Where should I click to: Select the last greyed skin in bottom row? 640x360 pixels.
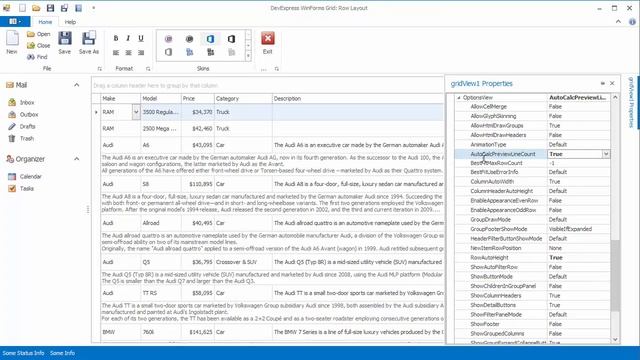point(231,52)
